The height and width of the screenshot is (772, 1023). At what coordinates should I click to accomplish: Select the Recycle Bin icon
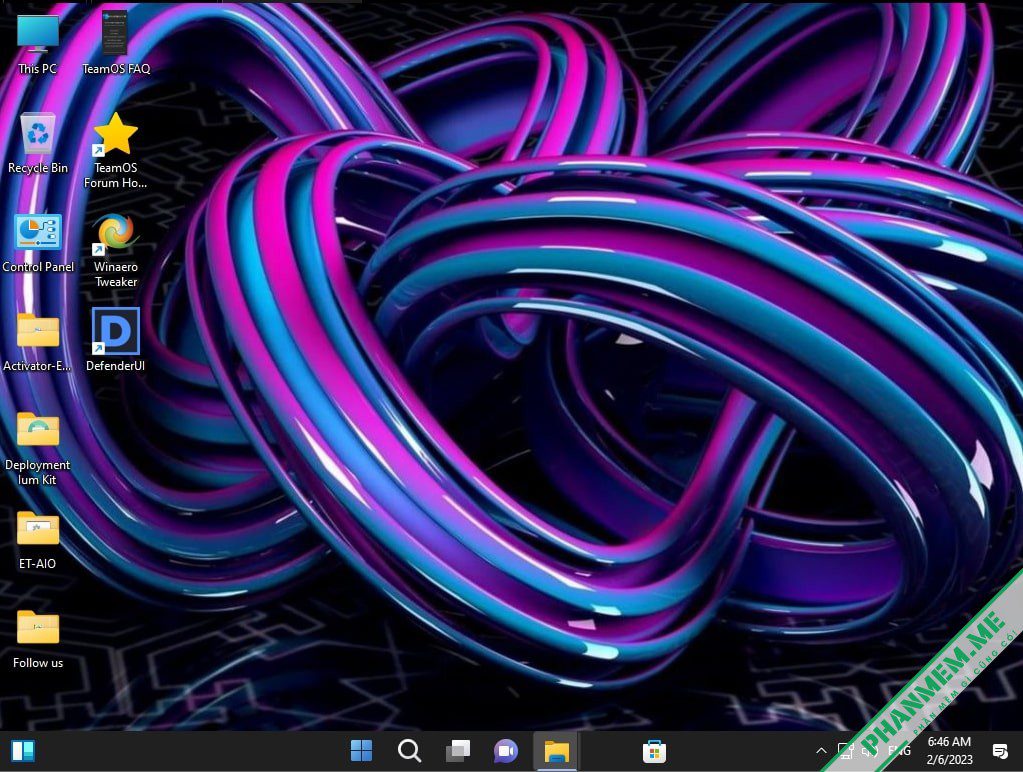(38, 144)
